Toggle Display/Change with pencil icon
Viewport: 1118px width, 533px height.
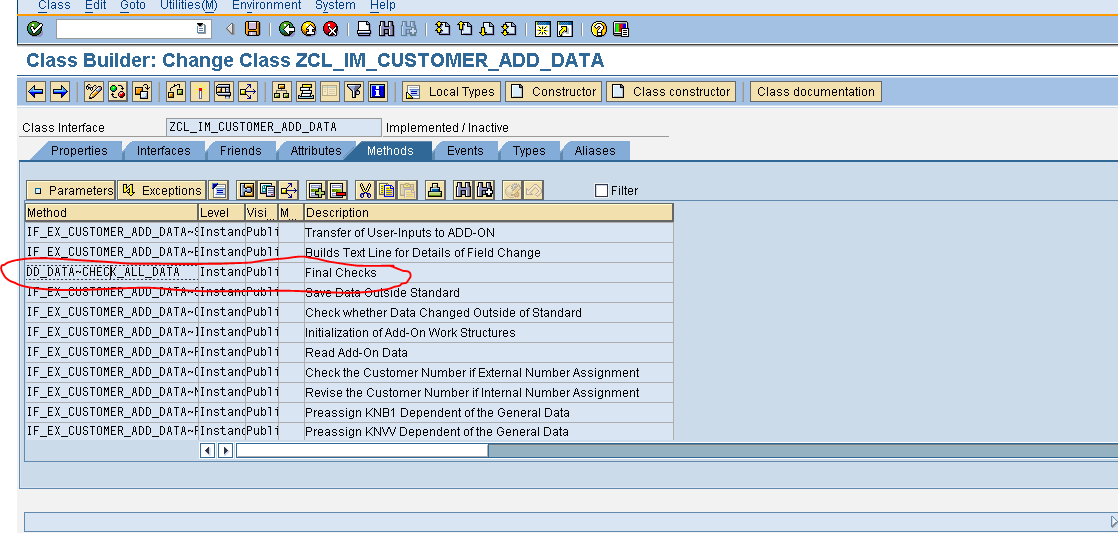pos(94,91)
